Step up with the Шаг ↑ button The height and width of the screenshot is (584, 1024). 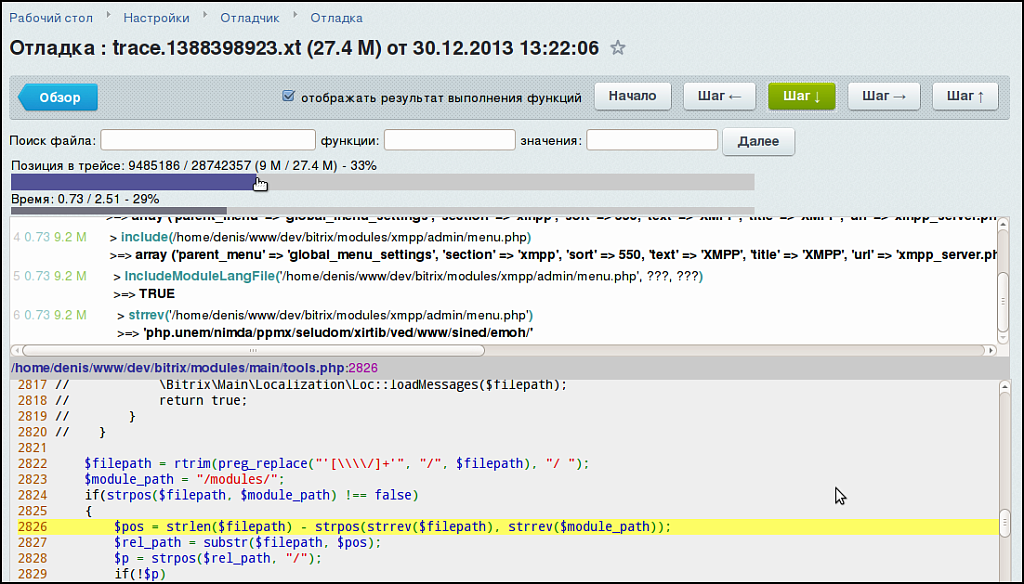[965, 96]
